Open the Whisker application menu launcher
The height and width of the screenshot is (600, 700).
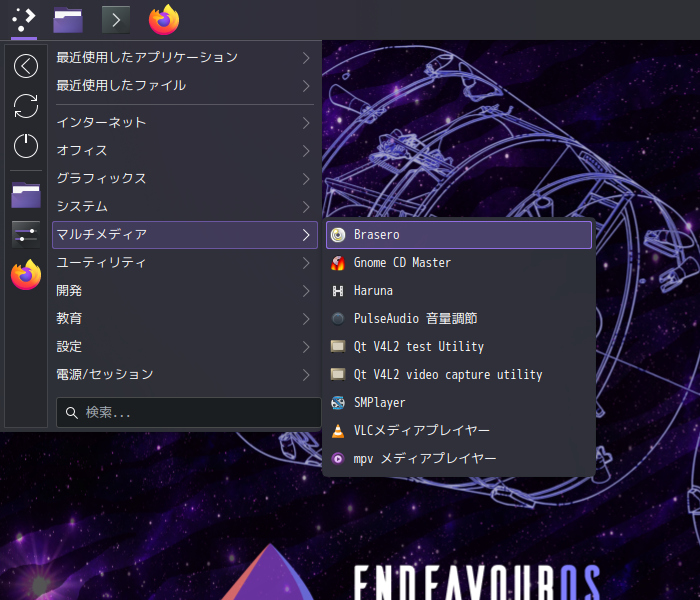[24, 20]
